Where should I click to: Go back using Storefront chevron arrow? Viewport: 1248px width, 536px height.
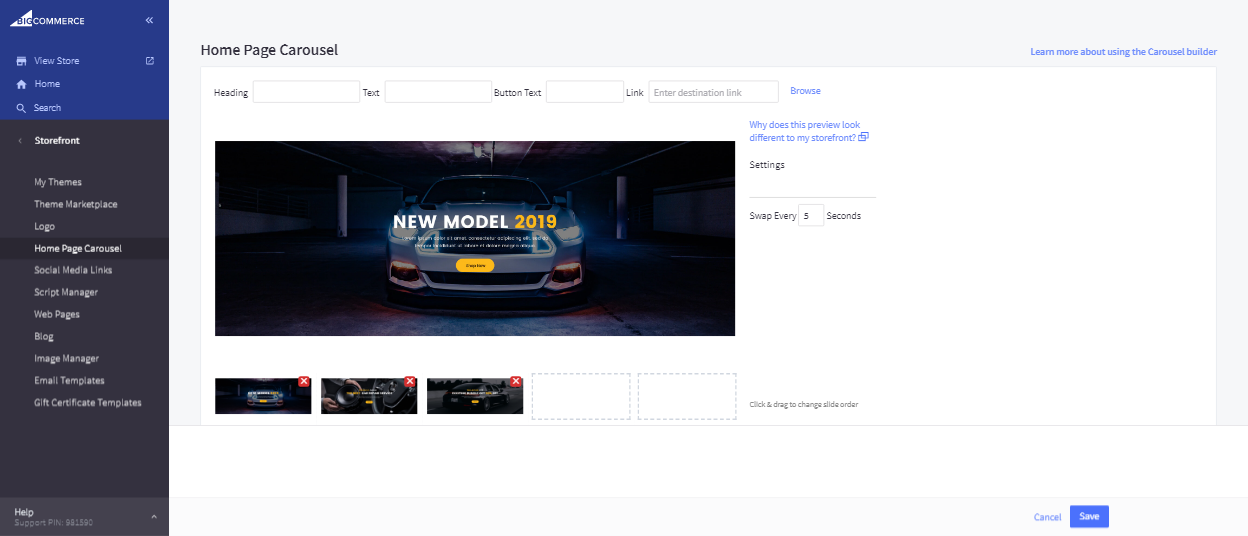point(21,141)
